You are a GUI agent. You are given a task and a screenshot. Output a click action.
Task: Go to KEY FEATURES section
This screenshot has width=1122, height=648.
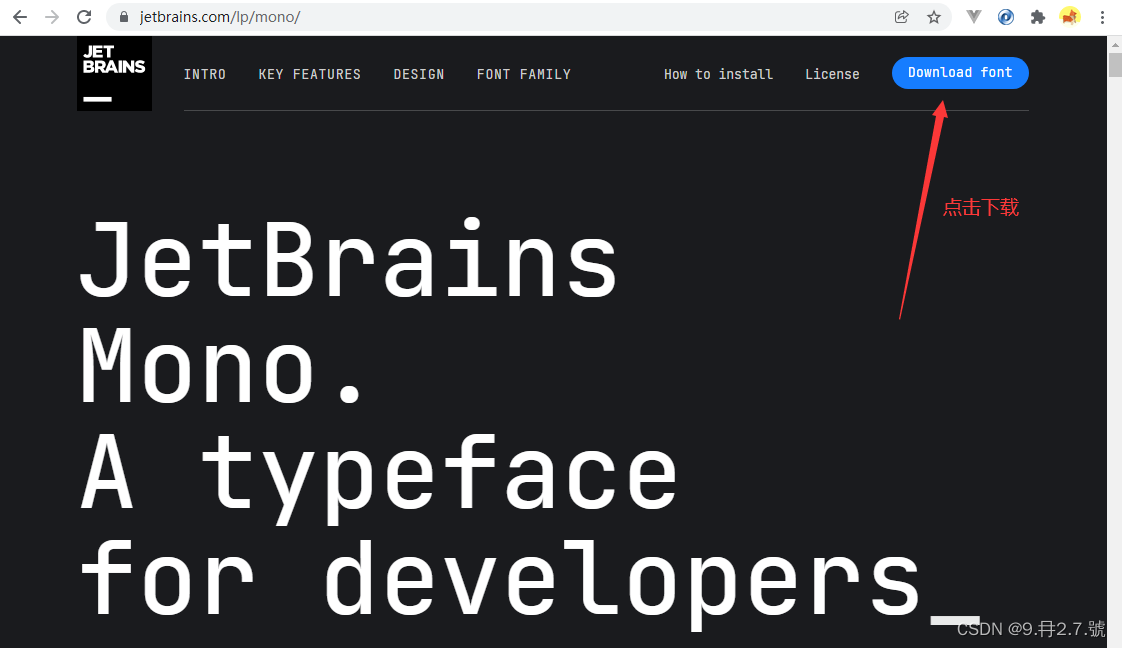[310, 74]
